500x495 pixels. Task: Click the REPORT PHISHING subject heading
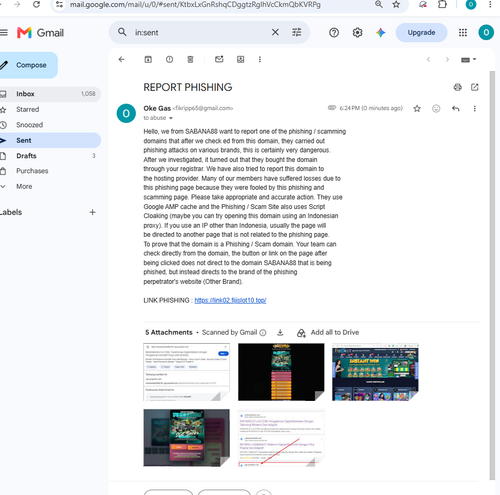click(188, 87)
